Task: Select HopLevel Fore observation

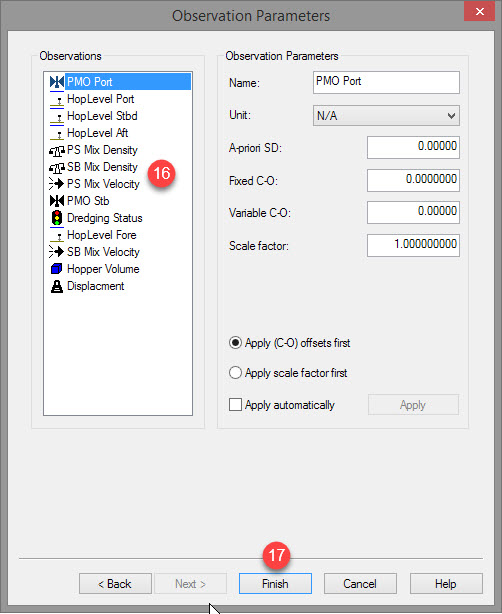Action: [102, 235]
